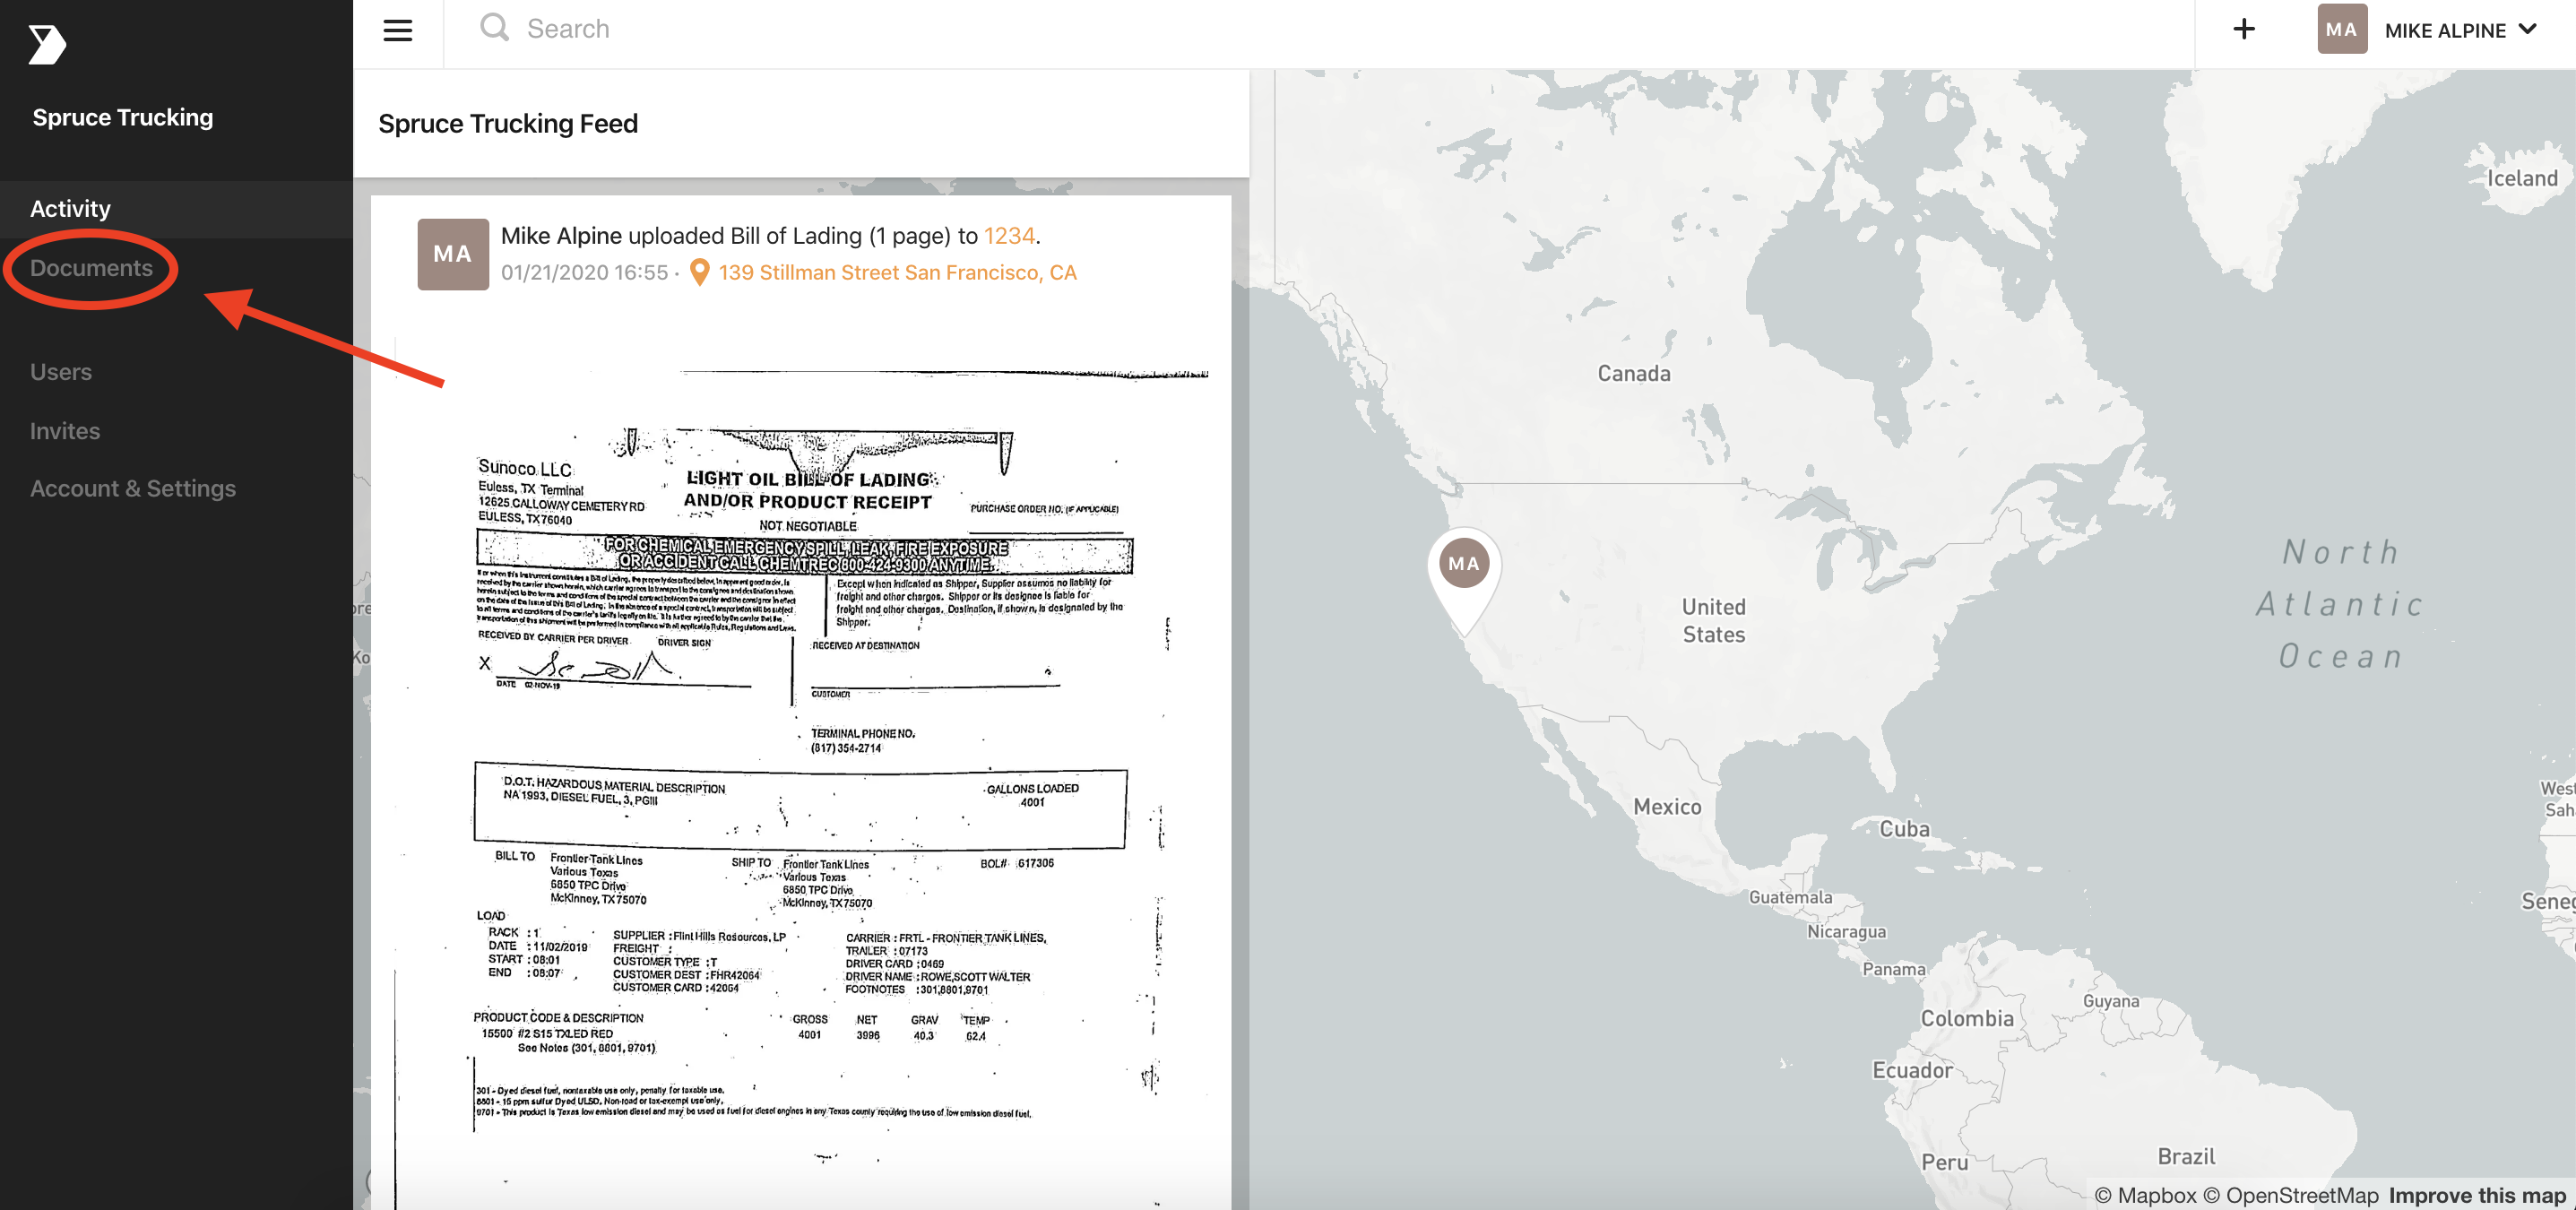Toggle the hamburger menu icon
Viewport: 2576px width, 1210px height.
[x=398, y=30]
